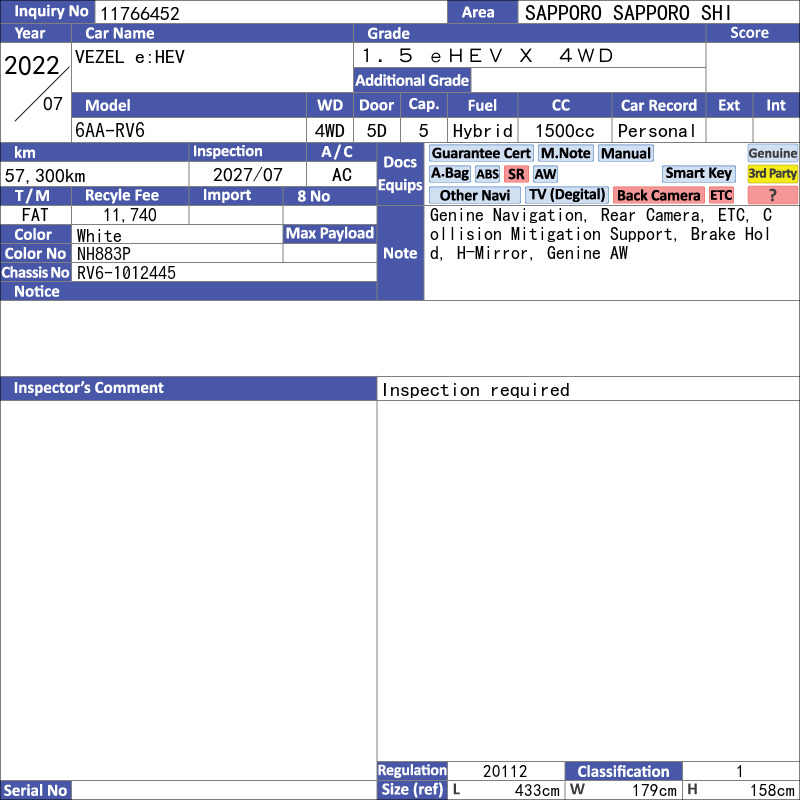Select the AW equipment badge

pyautogui.click(x=545, y=174)
